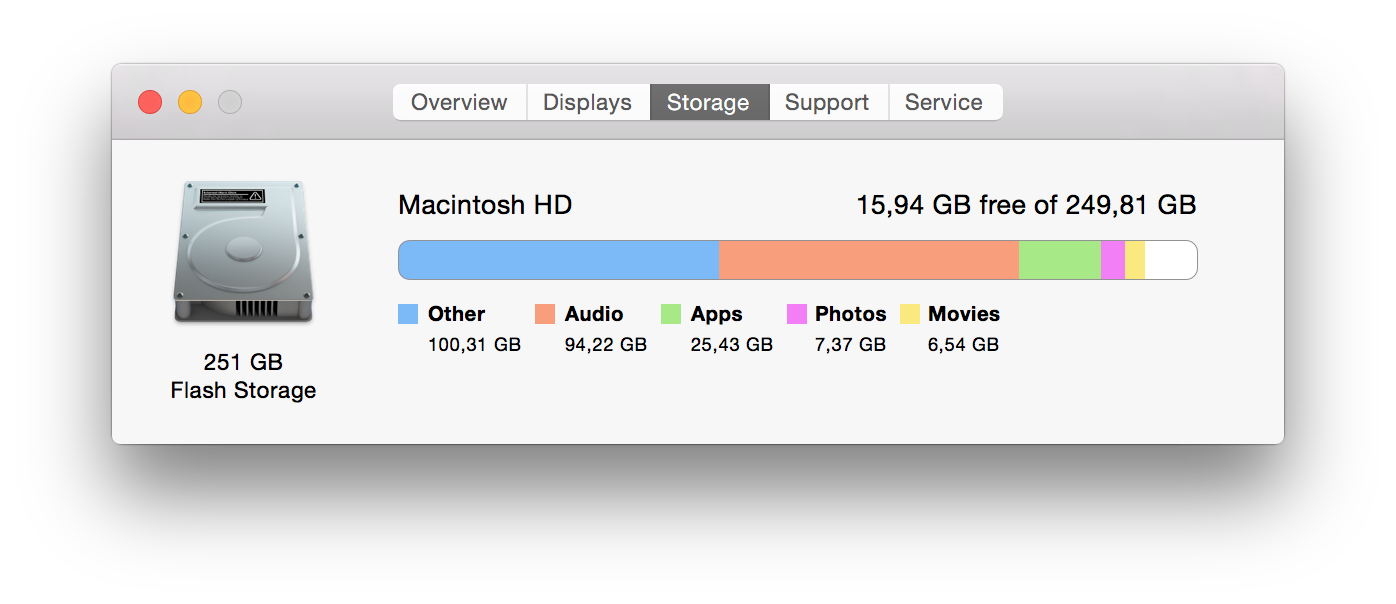Click the pink Photos segment in storage bar
The width and height of the screenshot is (1396, 604).
click(1112, 260)
